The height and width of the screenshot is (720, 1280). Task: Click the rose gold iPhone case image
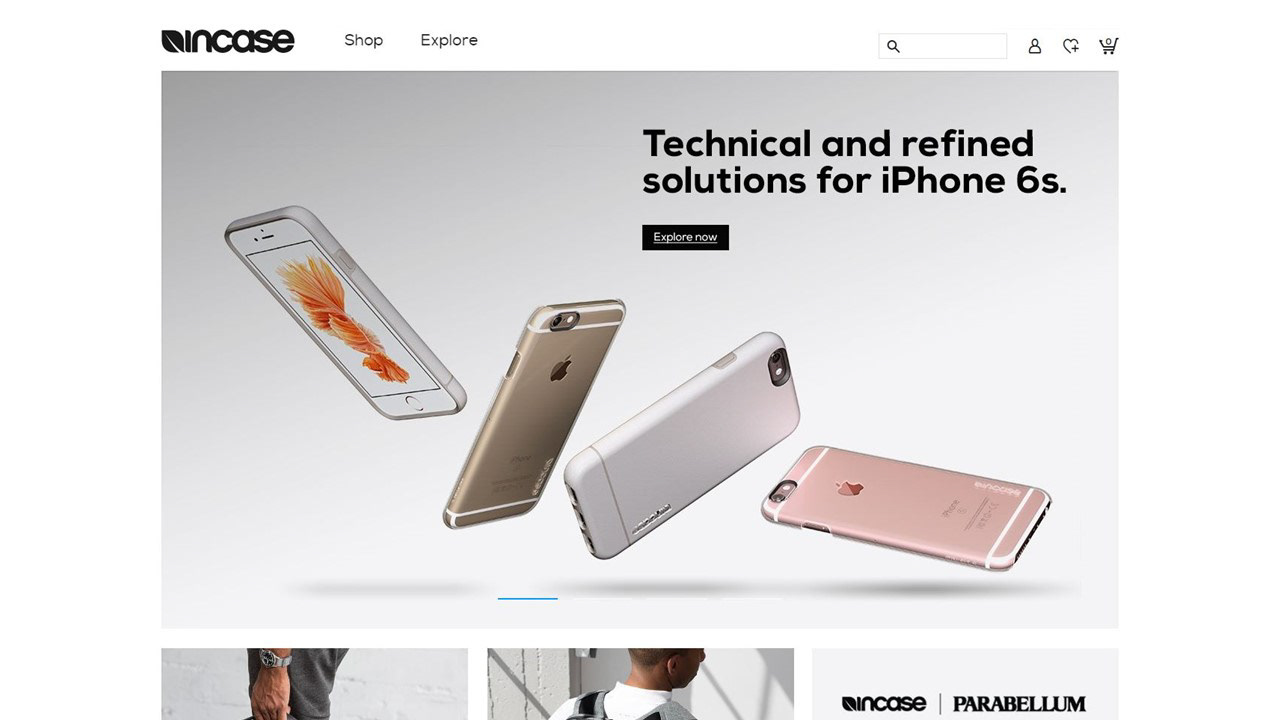point(905,507)
